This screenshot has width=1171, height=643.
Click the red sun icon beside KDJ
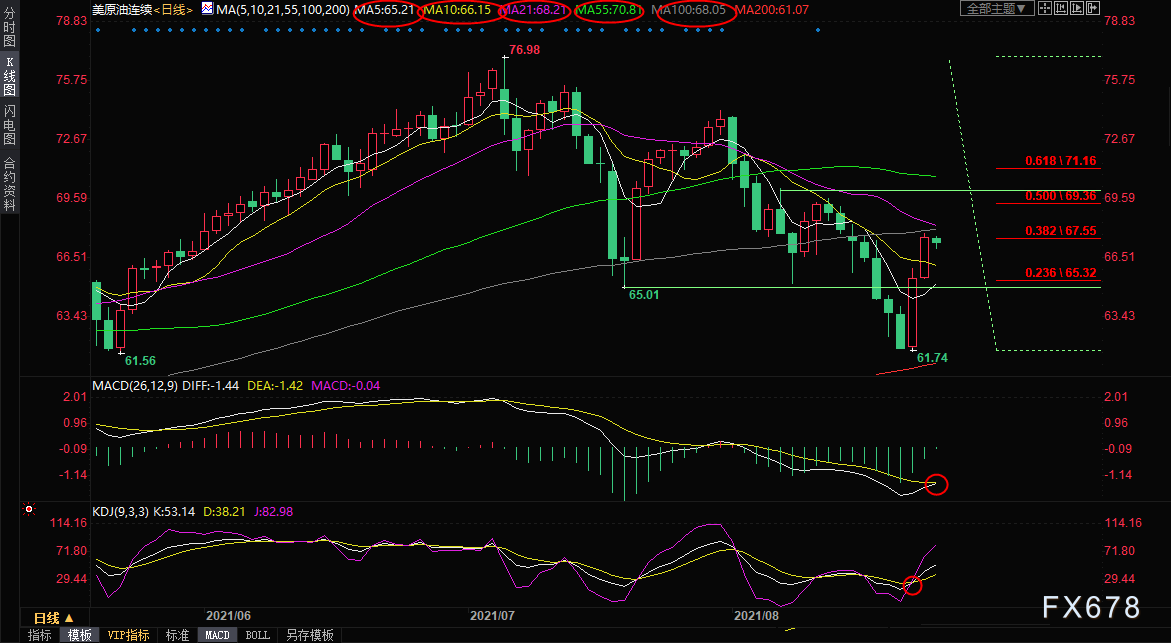[x=29, y=509]
